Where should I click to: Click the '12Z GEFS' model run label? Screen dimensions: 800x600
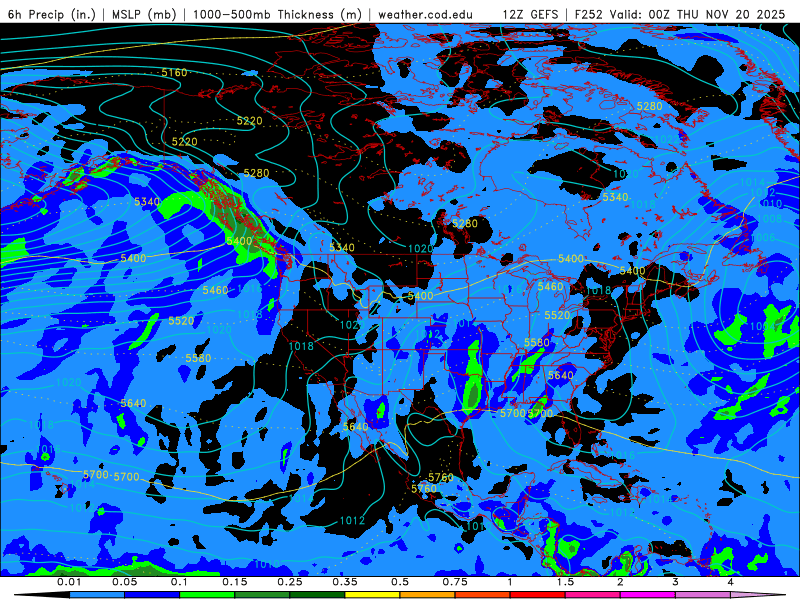[x=530, y=15]
